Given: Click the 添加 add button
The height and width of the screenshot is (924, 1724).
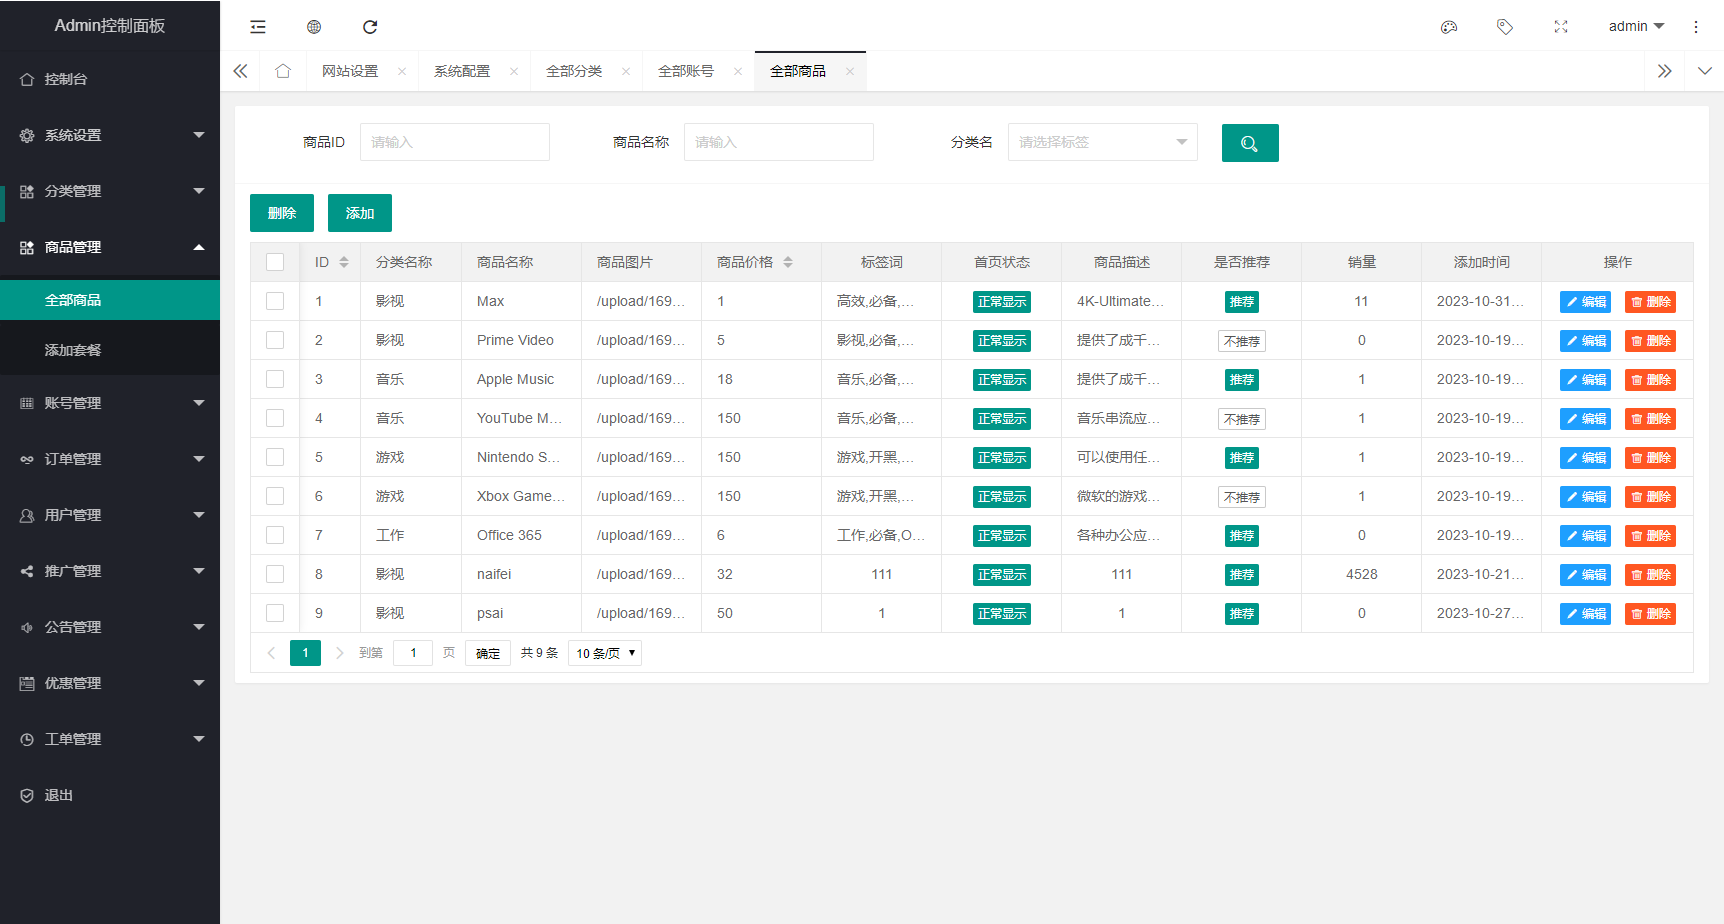Looking at the screenshot, I should tap(360, 212).
